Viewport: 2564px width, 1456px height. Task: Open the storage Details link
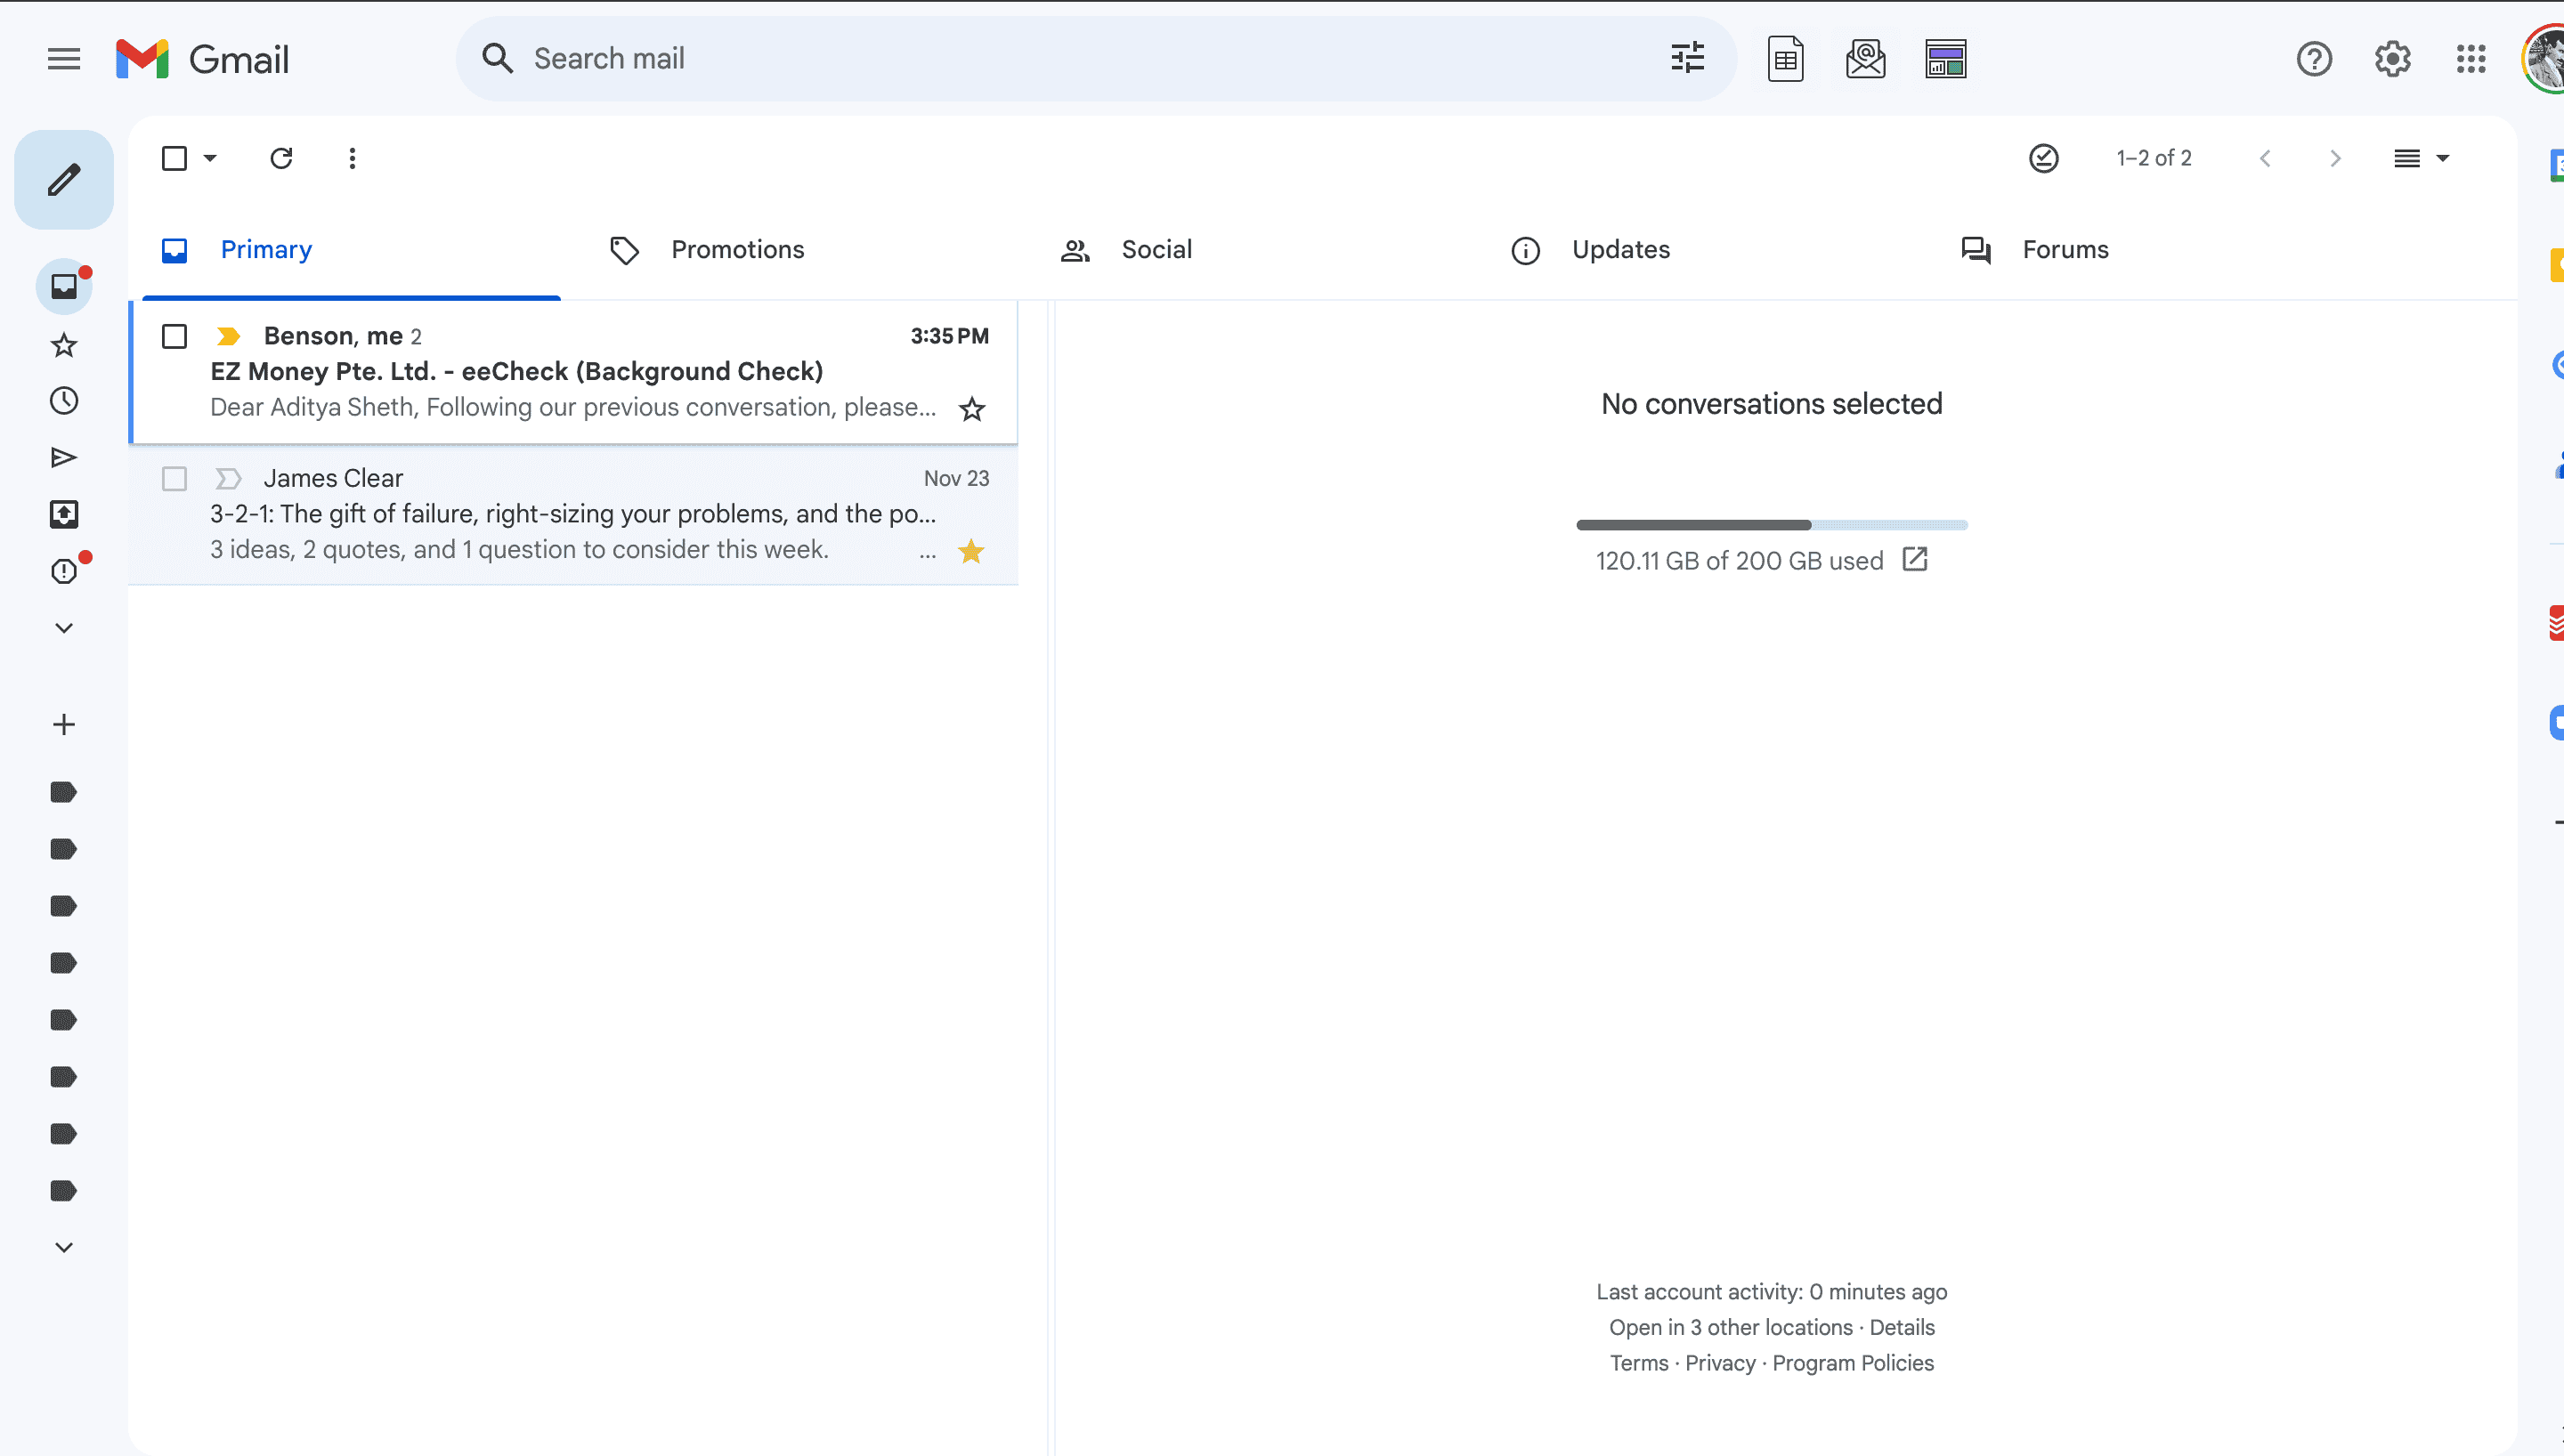pyautogui.click(x=1901, y=1327)
